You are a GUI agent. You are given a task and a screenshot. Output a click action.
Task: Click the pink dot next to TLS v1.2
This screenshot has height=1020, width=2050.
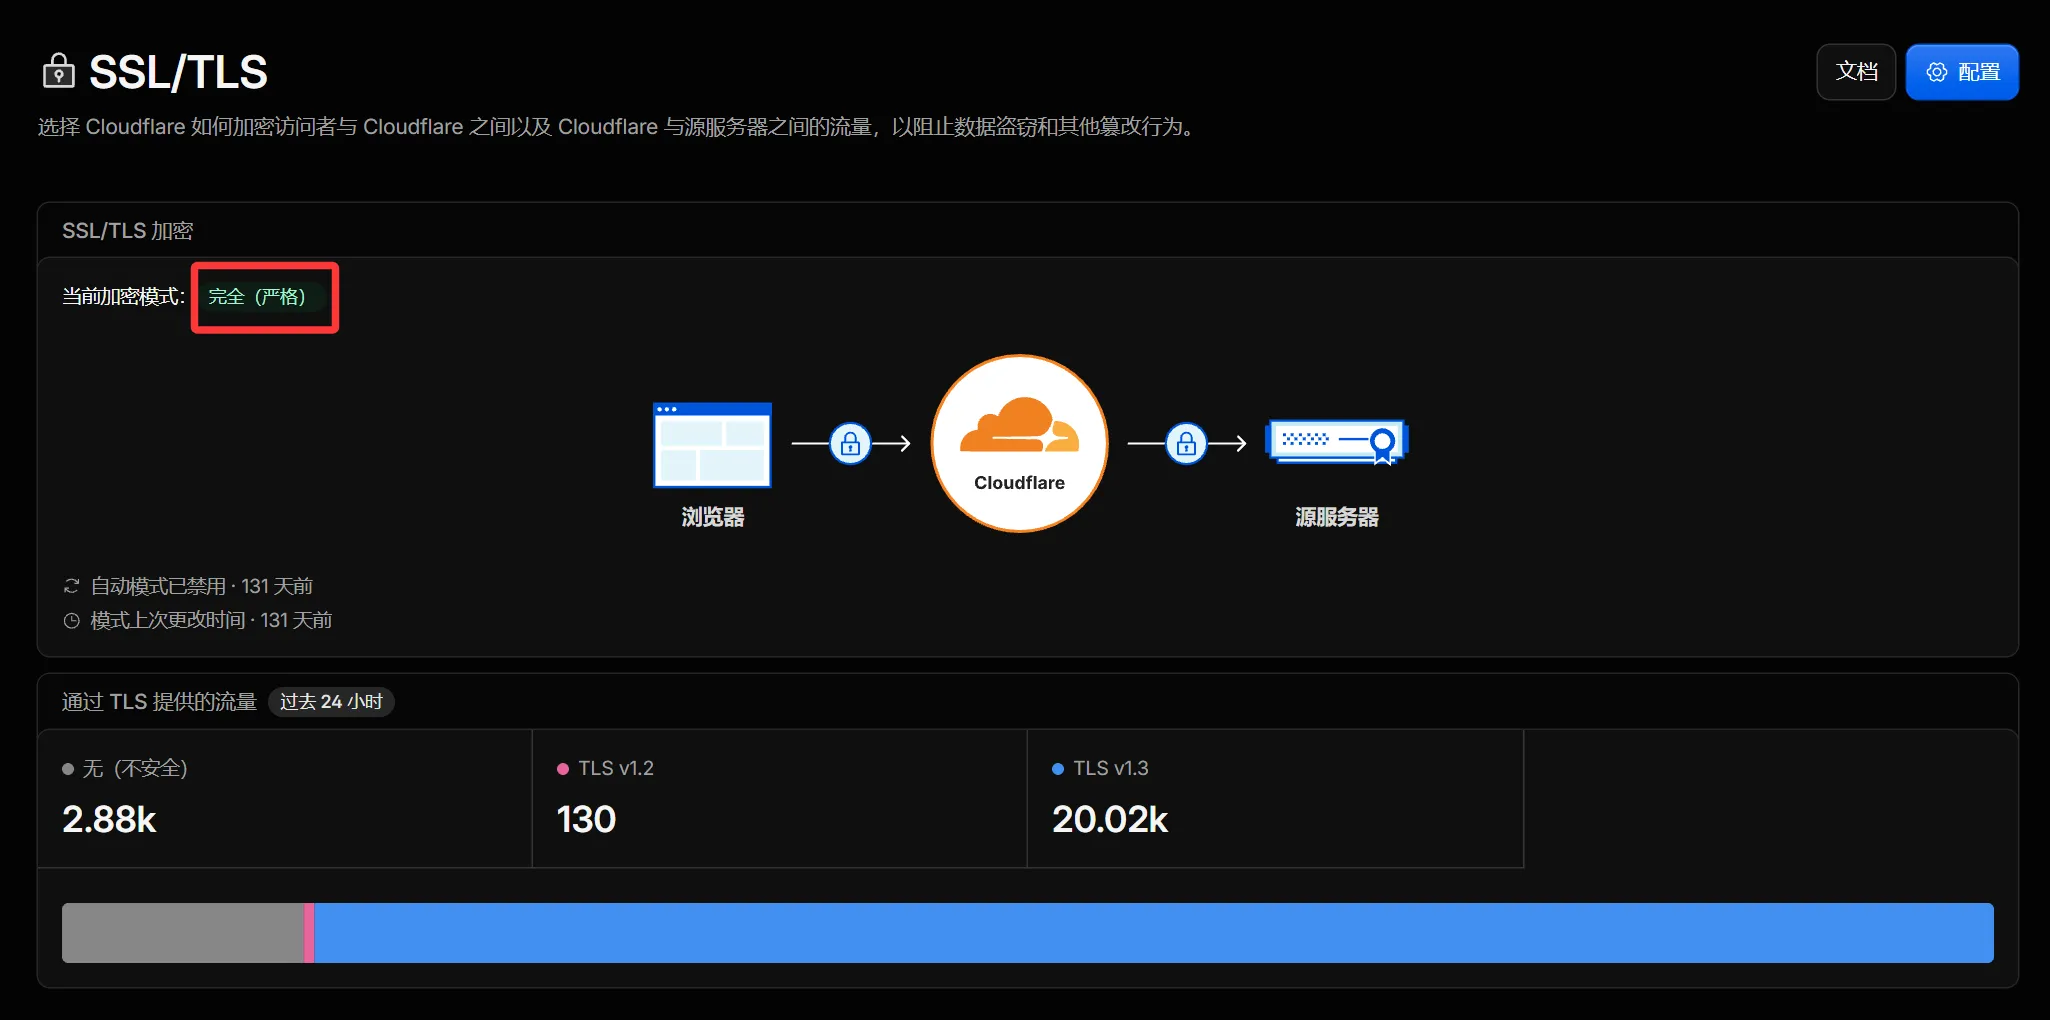click(563, 769)
